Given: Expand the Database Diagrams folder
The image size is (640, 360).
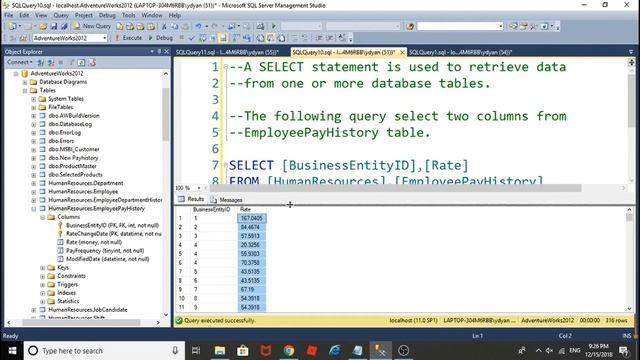Looking at the screenshot, I should click(x=25, y=82).
